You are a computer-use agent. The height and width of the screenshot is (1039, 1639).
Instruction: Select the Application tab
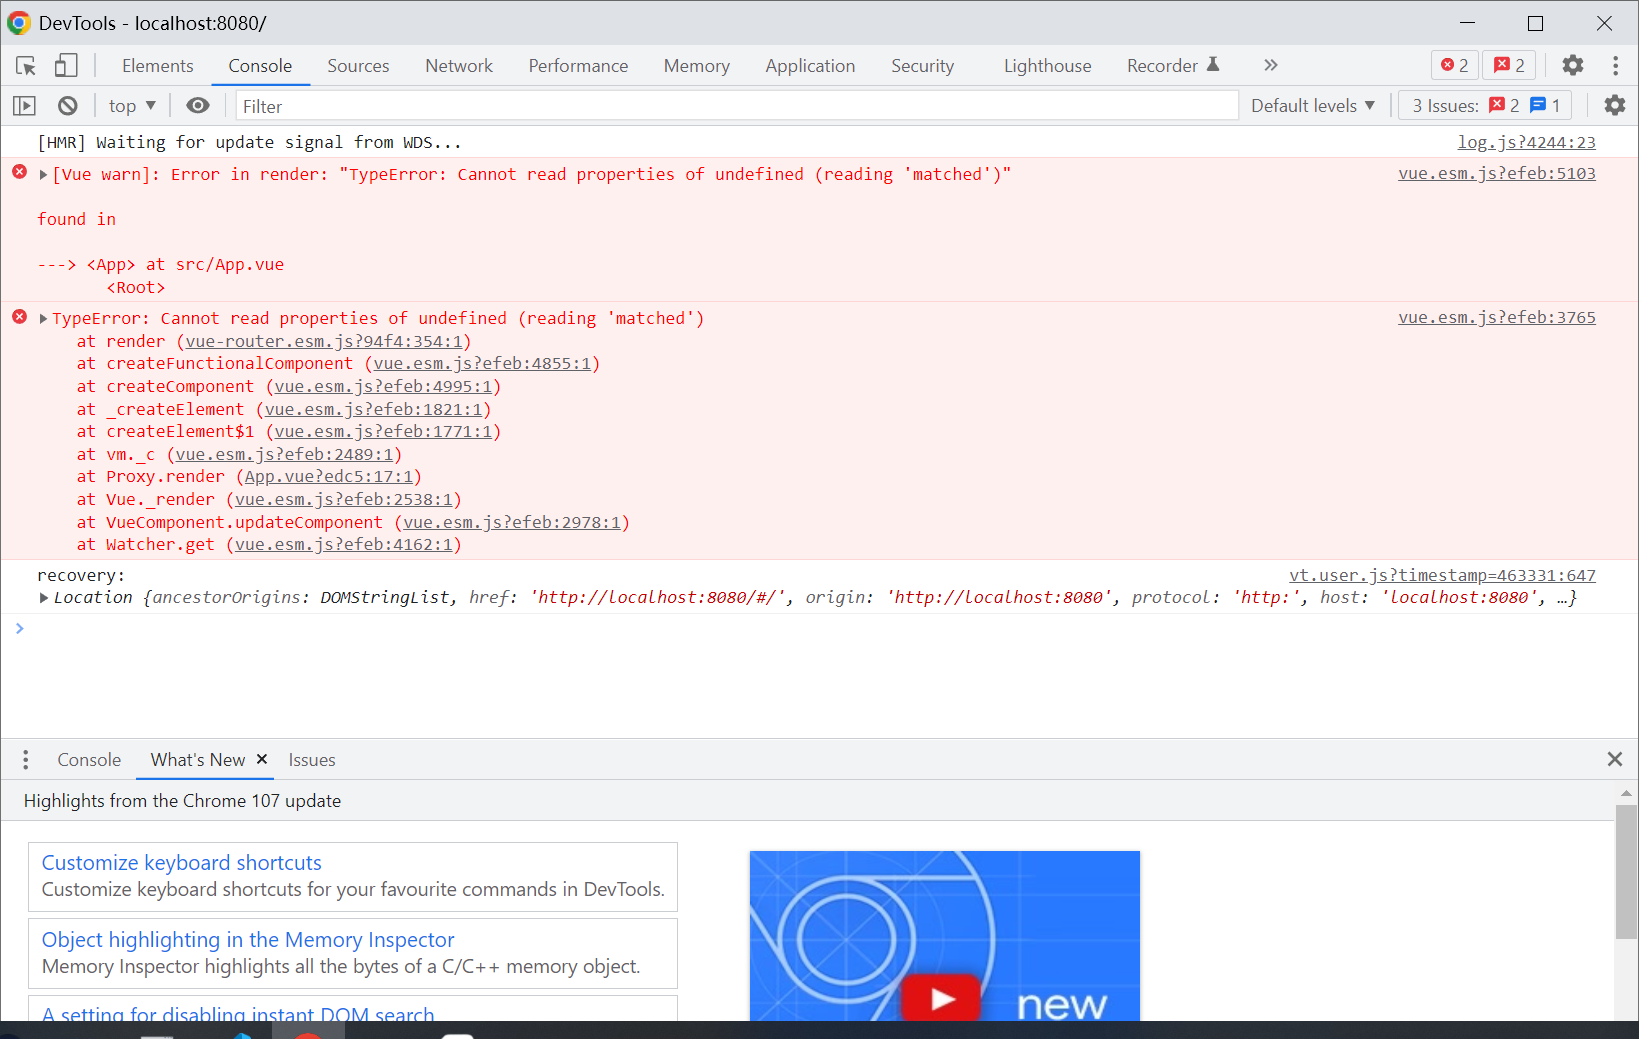[810, 66]
